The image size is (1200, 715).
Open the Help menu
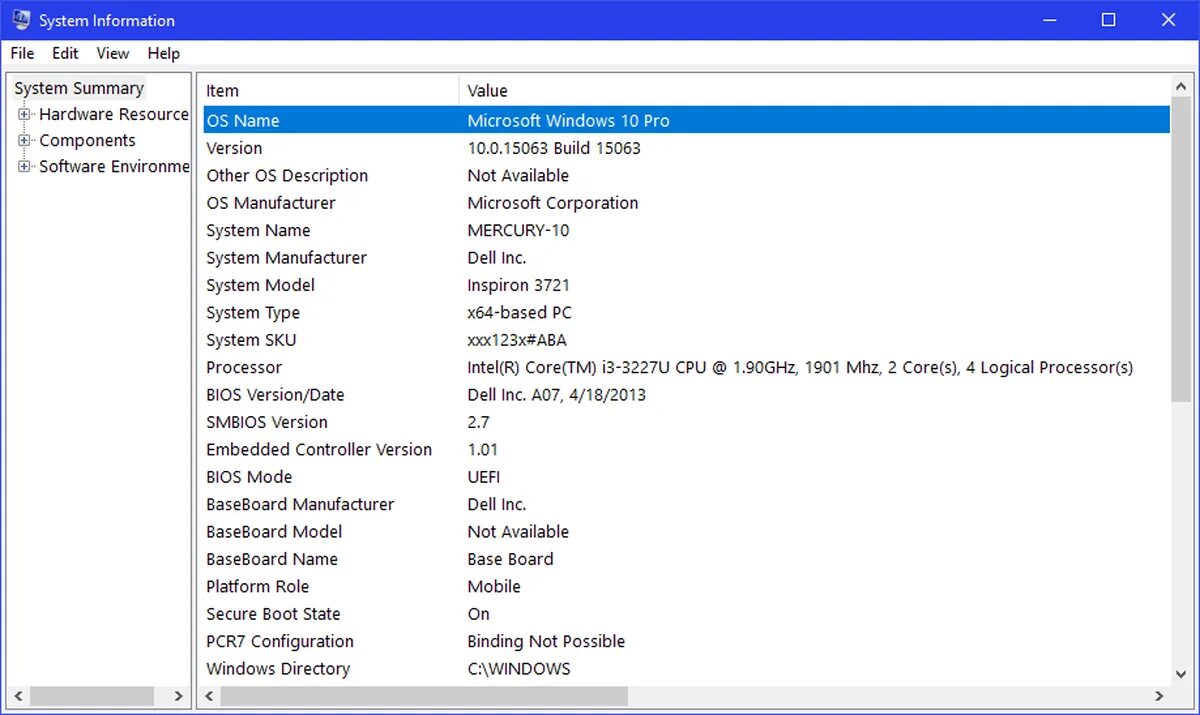click(x=163, y=53)
